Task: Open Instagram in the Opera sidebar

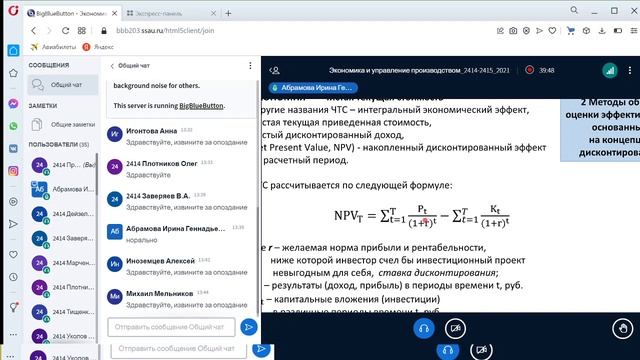Action: pos(13,171)
